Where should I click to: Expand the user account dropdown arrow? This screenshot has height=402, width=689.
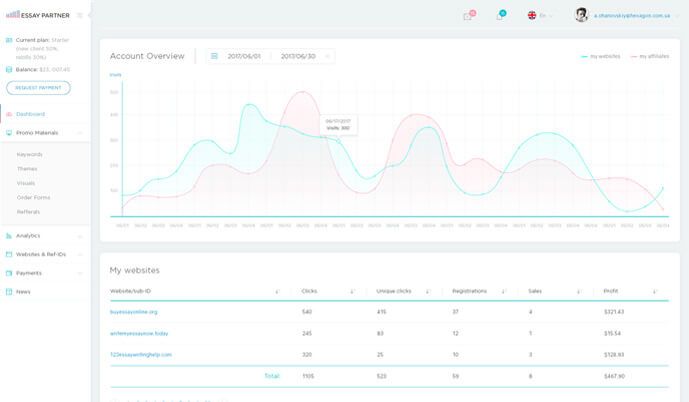(x=677, y=16)
